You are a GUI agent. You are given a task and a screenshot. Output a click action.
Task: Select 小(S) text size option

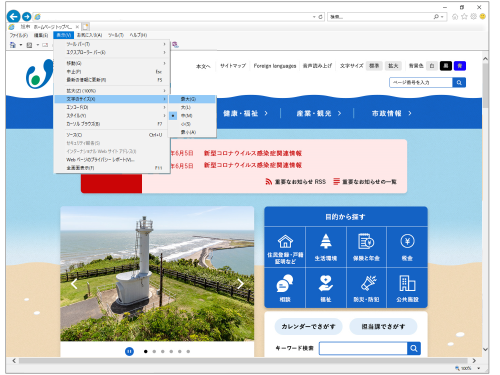click(192, 124)
